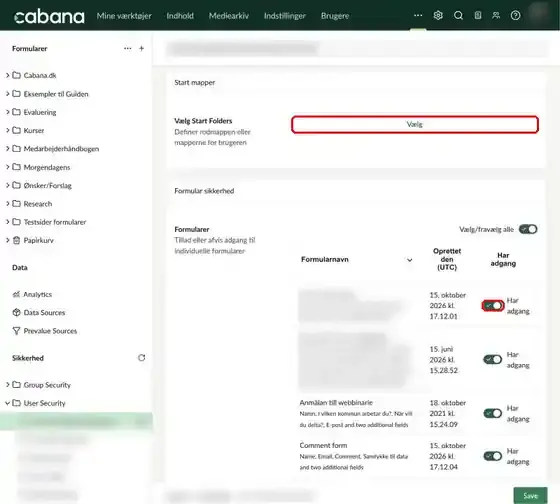Image resolution: width=560 pixels, height=504 pixels.
Task: Expand the Group Security node
Action: point(8,385)
